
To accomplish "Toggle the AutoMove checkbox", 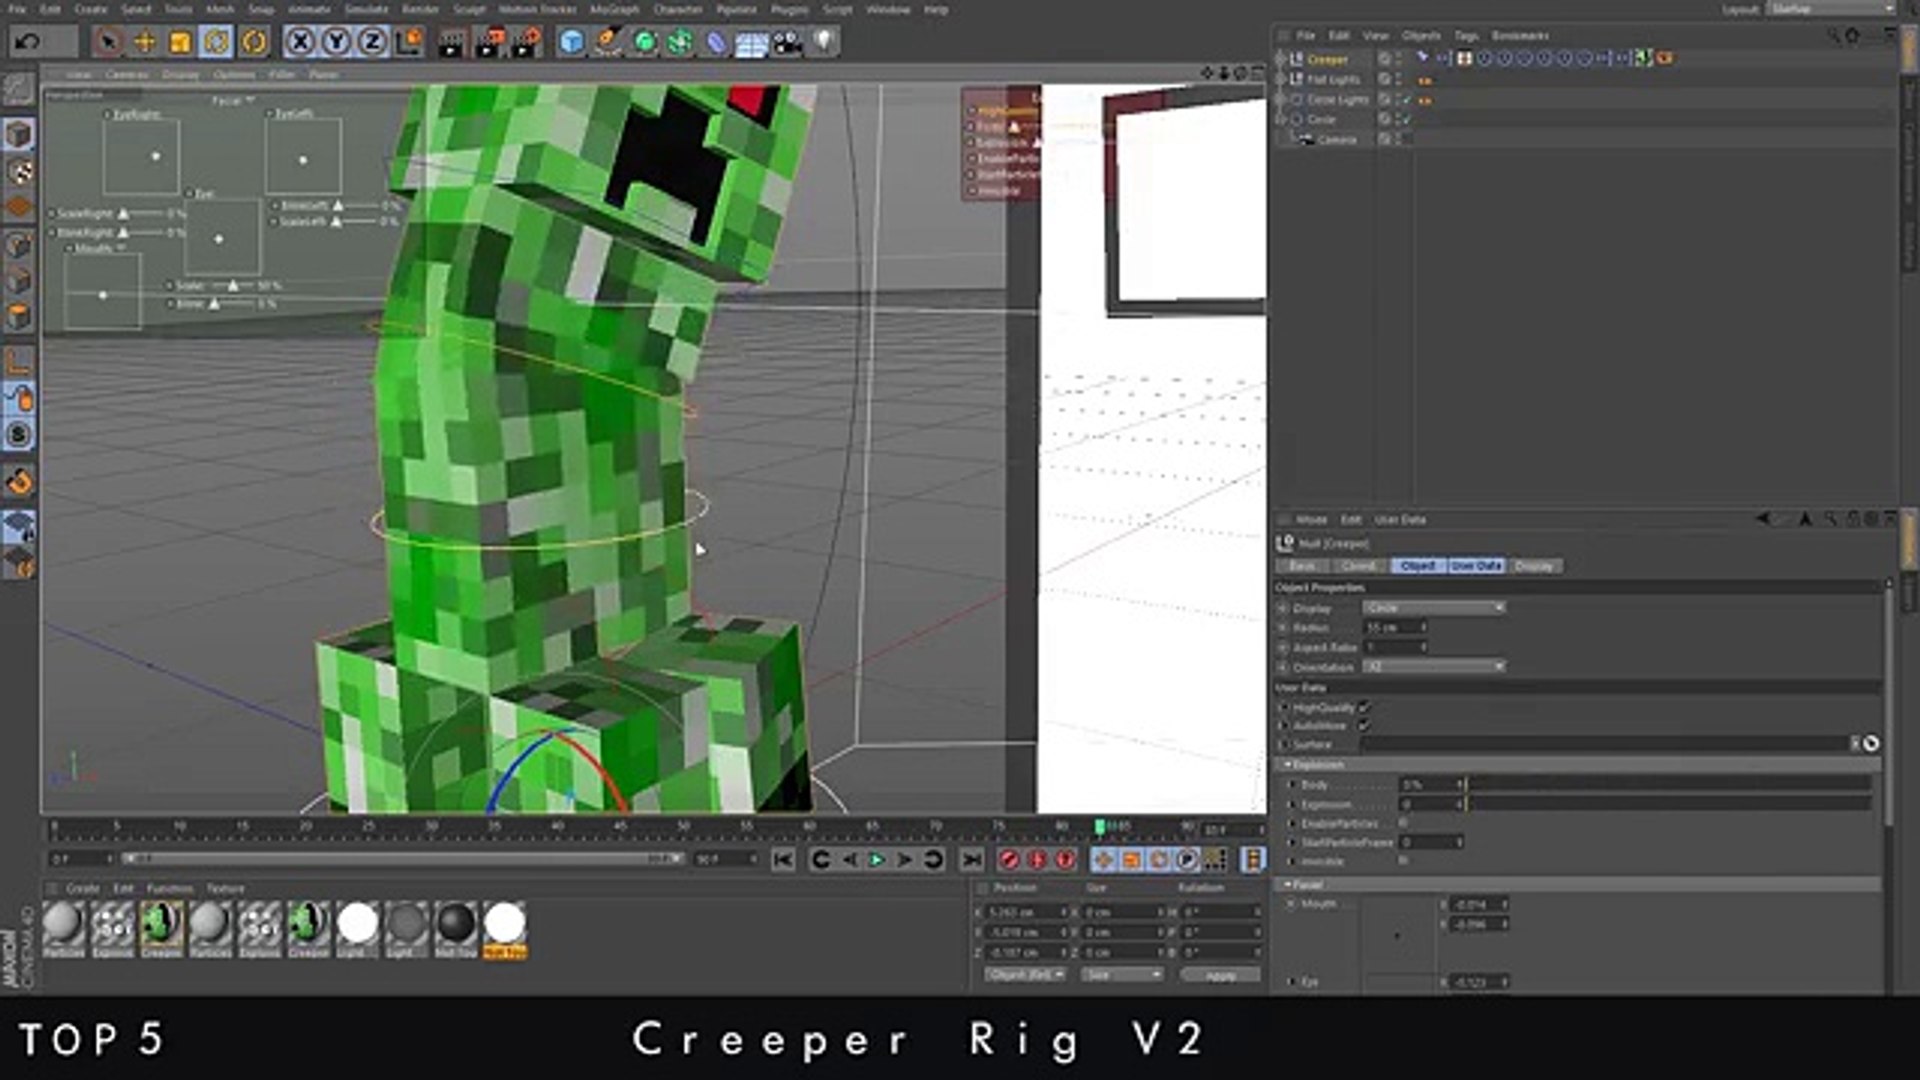I will 1364,725.
